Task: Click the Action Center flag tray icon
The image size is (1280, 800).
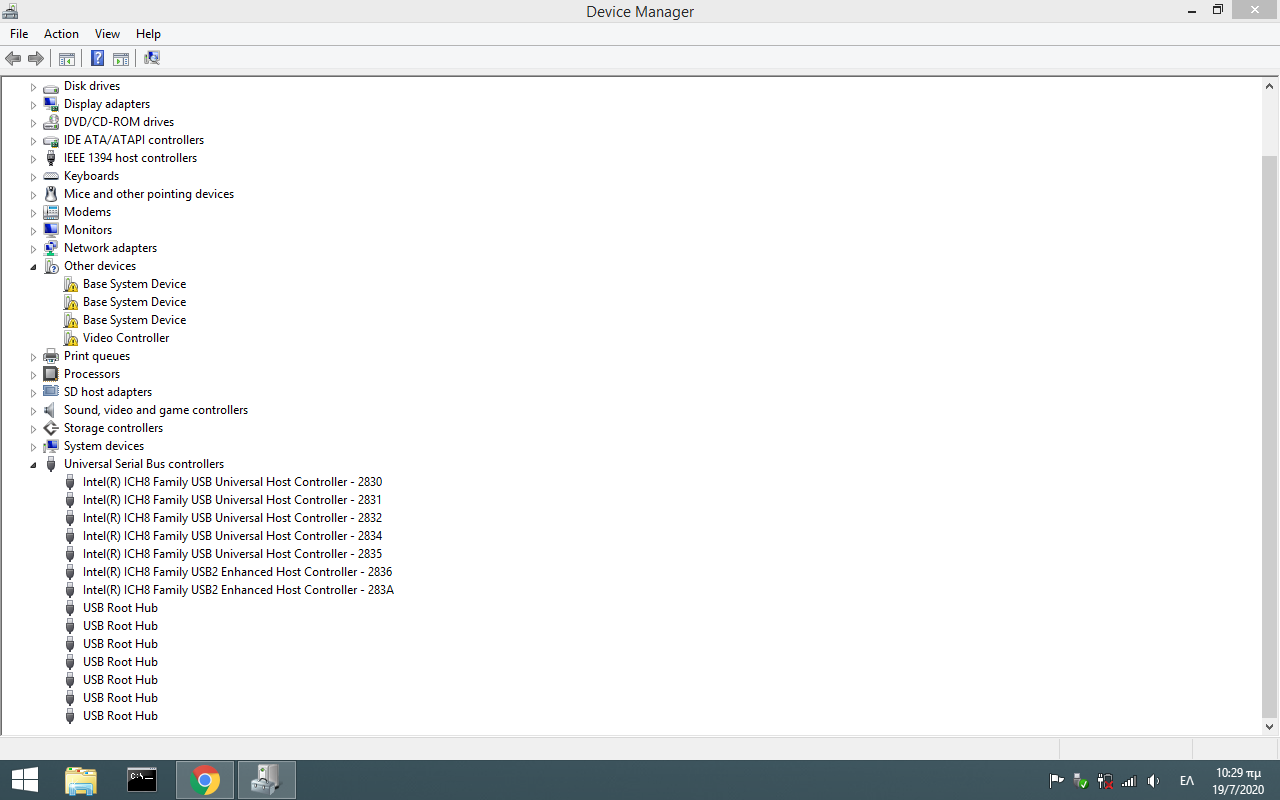Action: 1056,781
